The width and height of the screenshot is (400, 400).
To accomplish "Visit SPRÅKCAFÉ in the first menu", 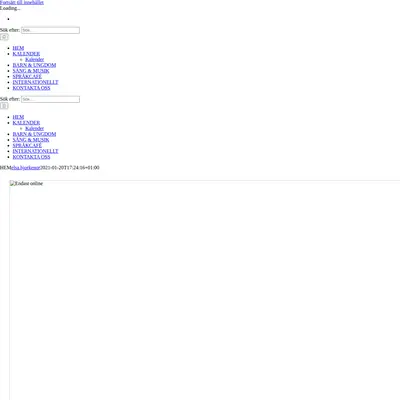I will pyautogui.click(x=27, y=77).
